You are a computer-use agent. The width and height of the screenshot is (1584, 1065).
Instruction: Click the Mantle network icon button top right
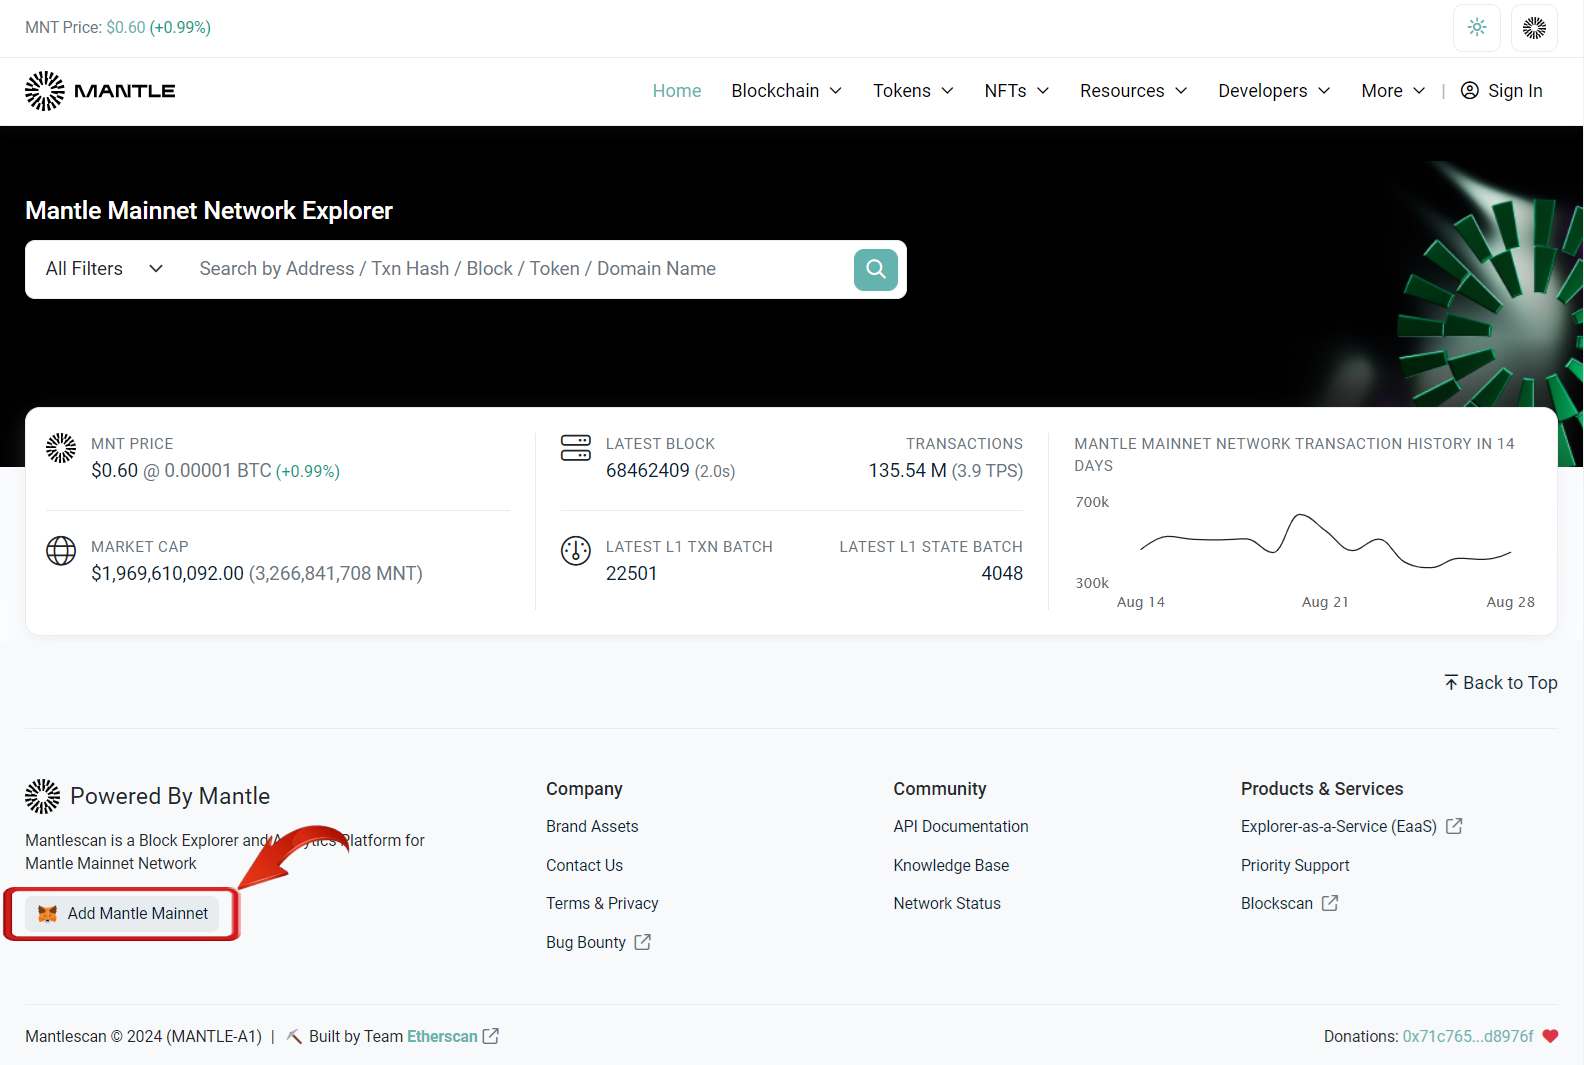click(x=1534, y=28)
